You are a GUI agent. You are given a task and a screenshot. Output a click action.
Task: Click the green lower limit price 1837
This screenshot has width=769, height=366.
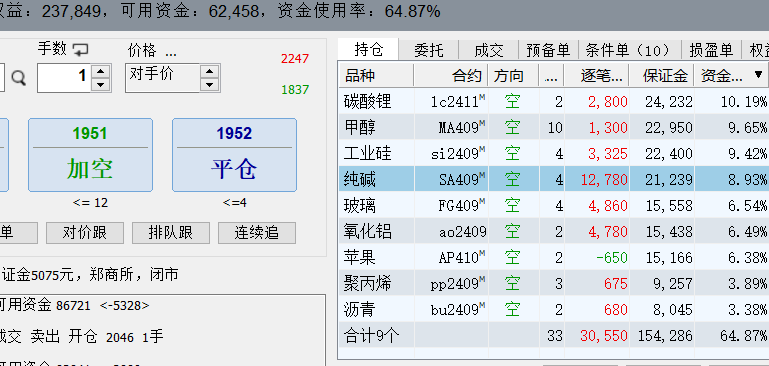(x=295, y=90)
